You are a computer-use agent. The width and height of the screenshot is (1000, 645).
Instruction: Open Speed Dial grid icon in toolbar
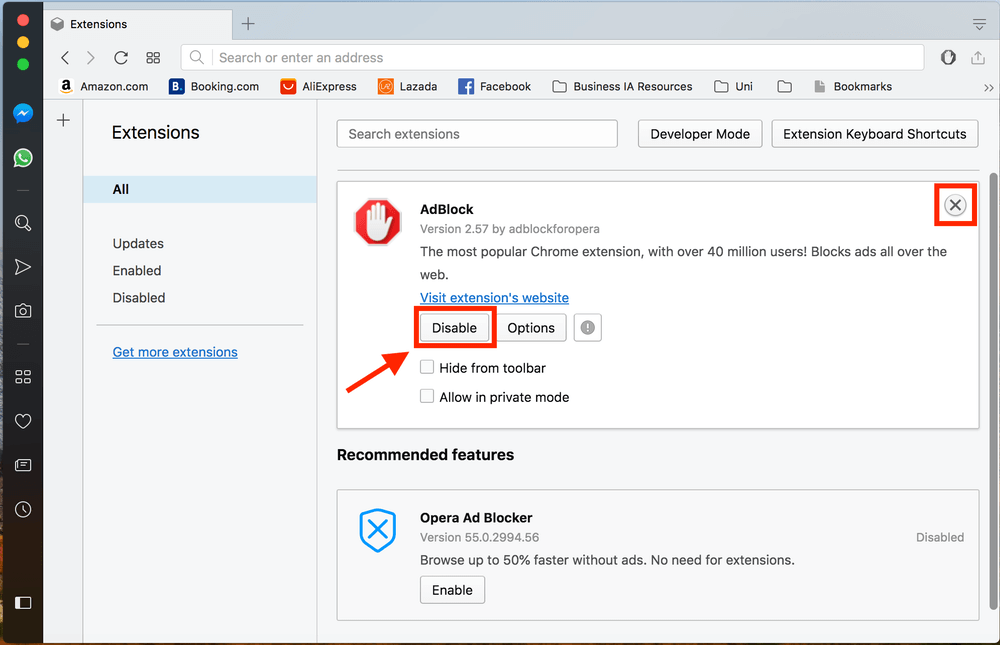click(x=153, y=58)
